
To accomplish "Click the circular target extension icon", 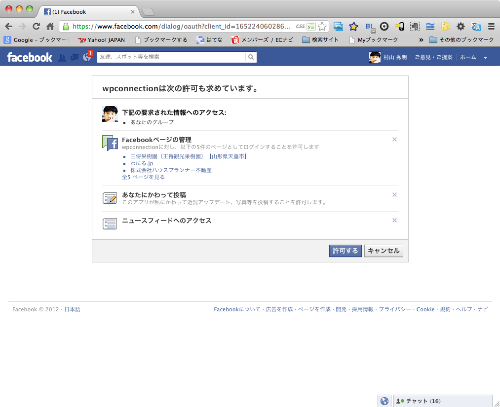I will tap(384, 26).
